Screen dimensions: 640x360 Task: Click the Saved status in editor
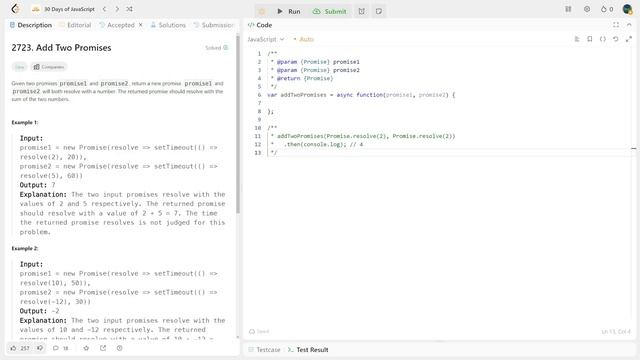259,331
